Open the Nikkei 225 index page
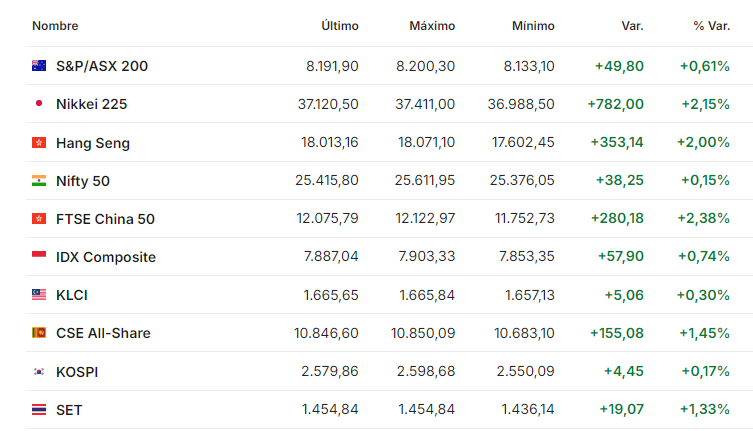Viewport: 753px width, 431px height. coord(91,104)
